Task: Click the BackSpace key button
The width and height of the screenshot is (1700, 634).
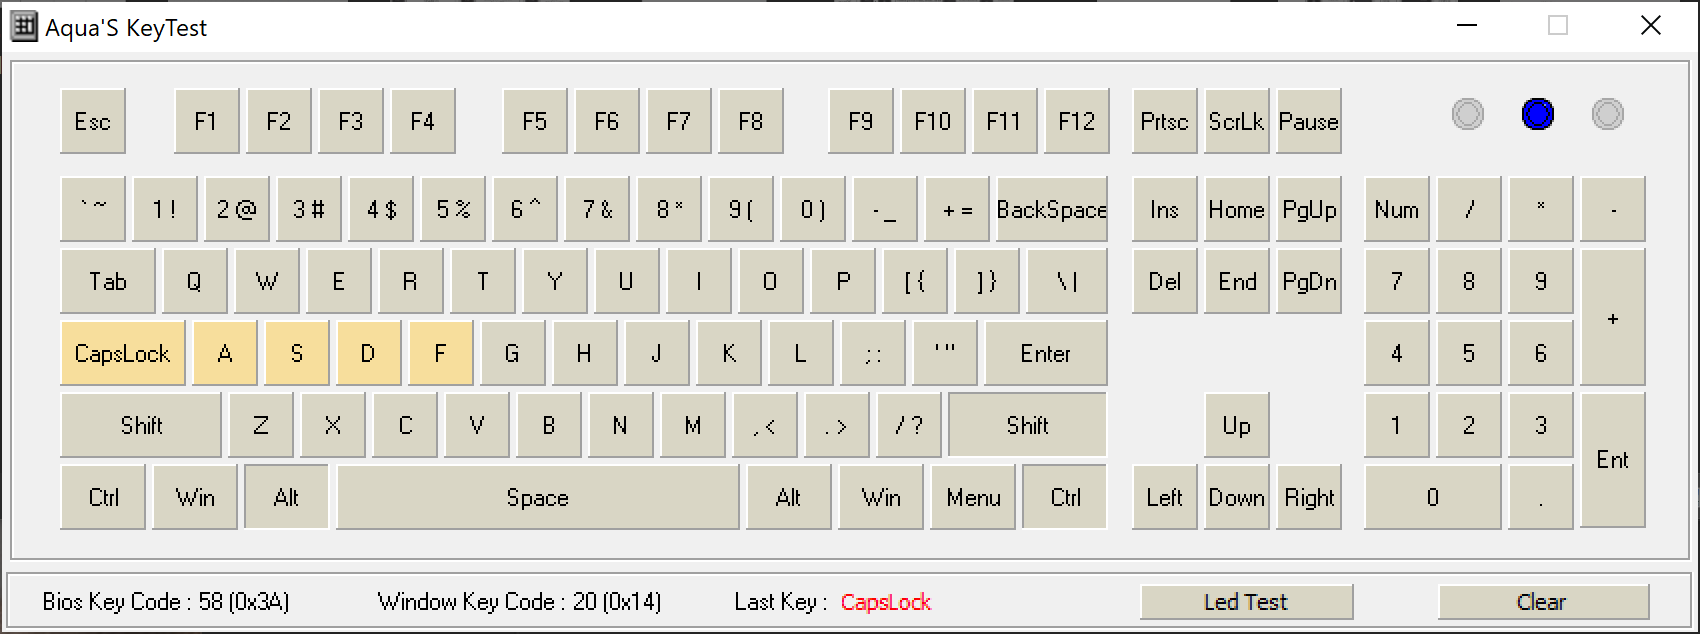Action: pos(1051,210)
